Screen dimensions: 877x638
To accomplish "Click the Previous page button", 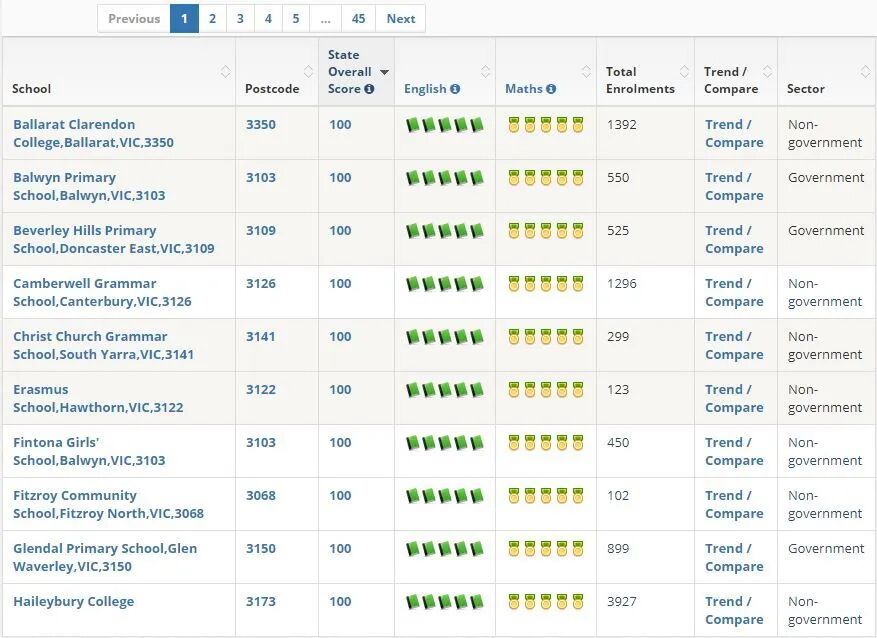I will tap(134, 18).
